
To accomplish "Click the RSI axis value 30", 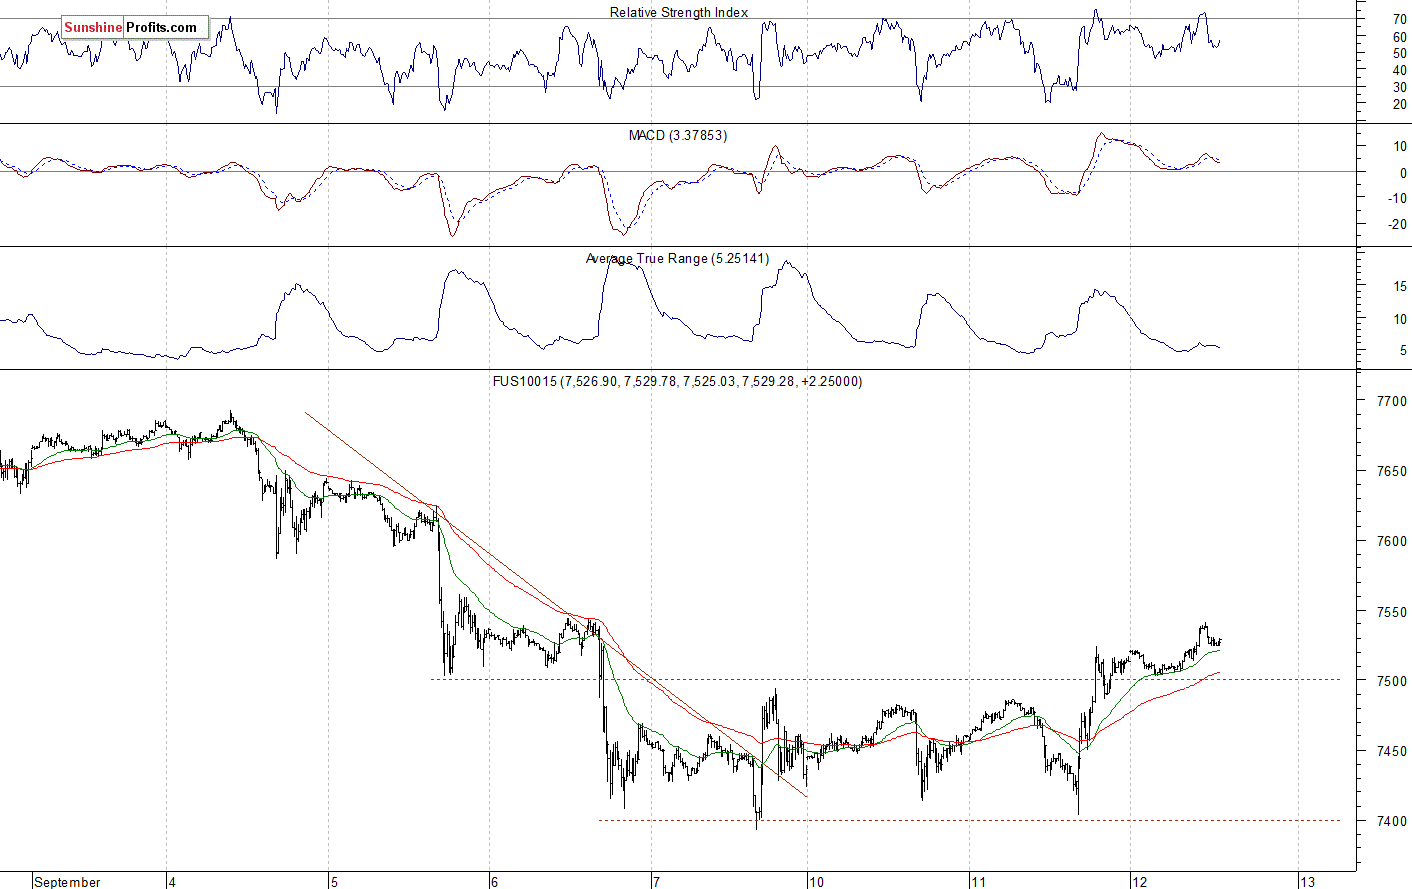I will click(1399, 87).
